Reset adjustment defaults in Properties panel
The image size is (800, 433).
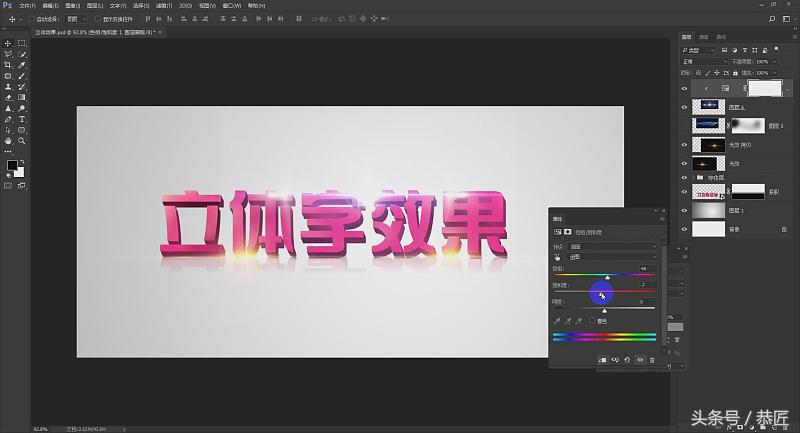627,360
